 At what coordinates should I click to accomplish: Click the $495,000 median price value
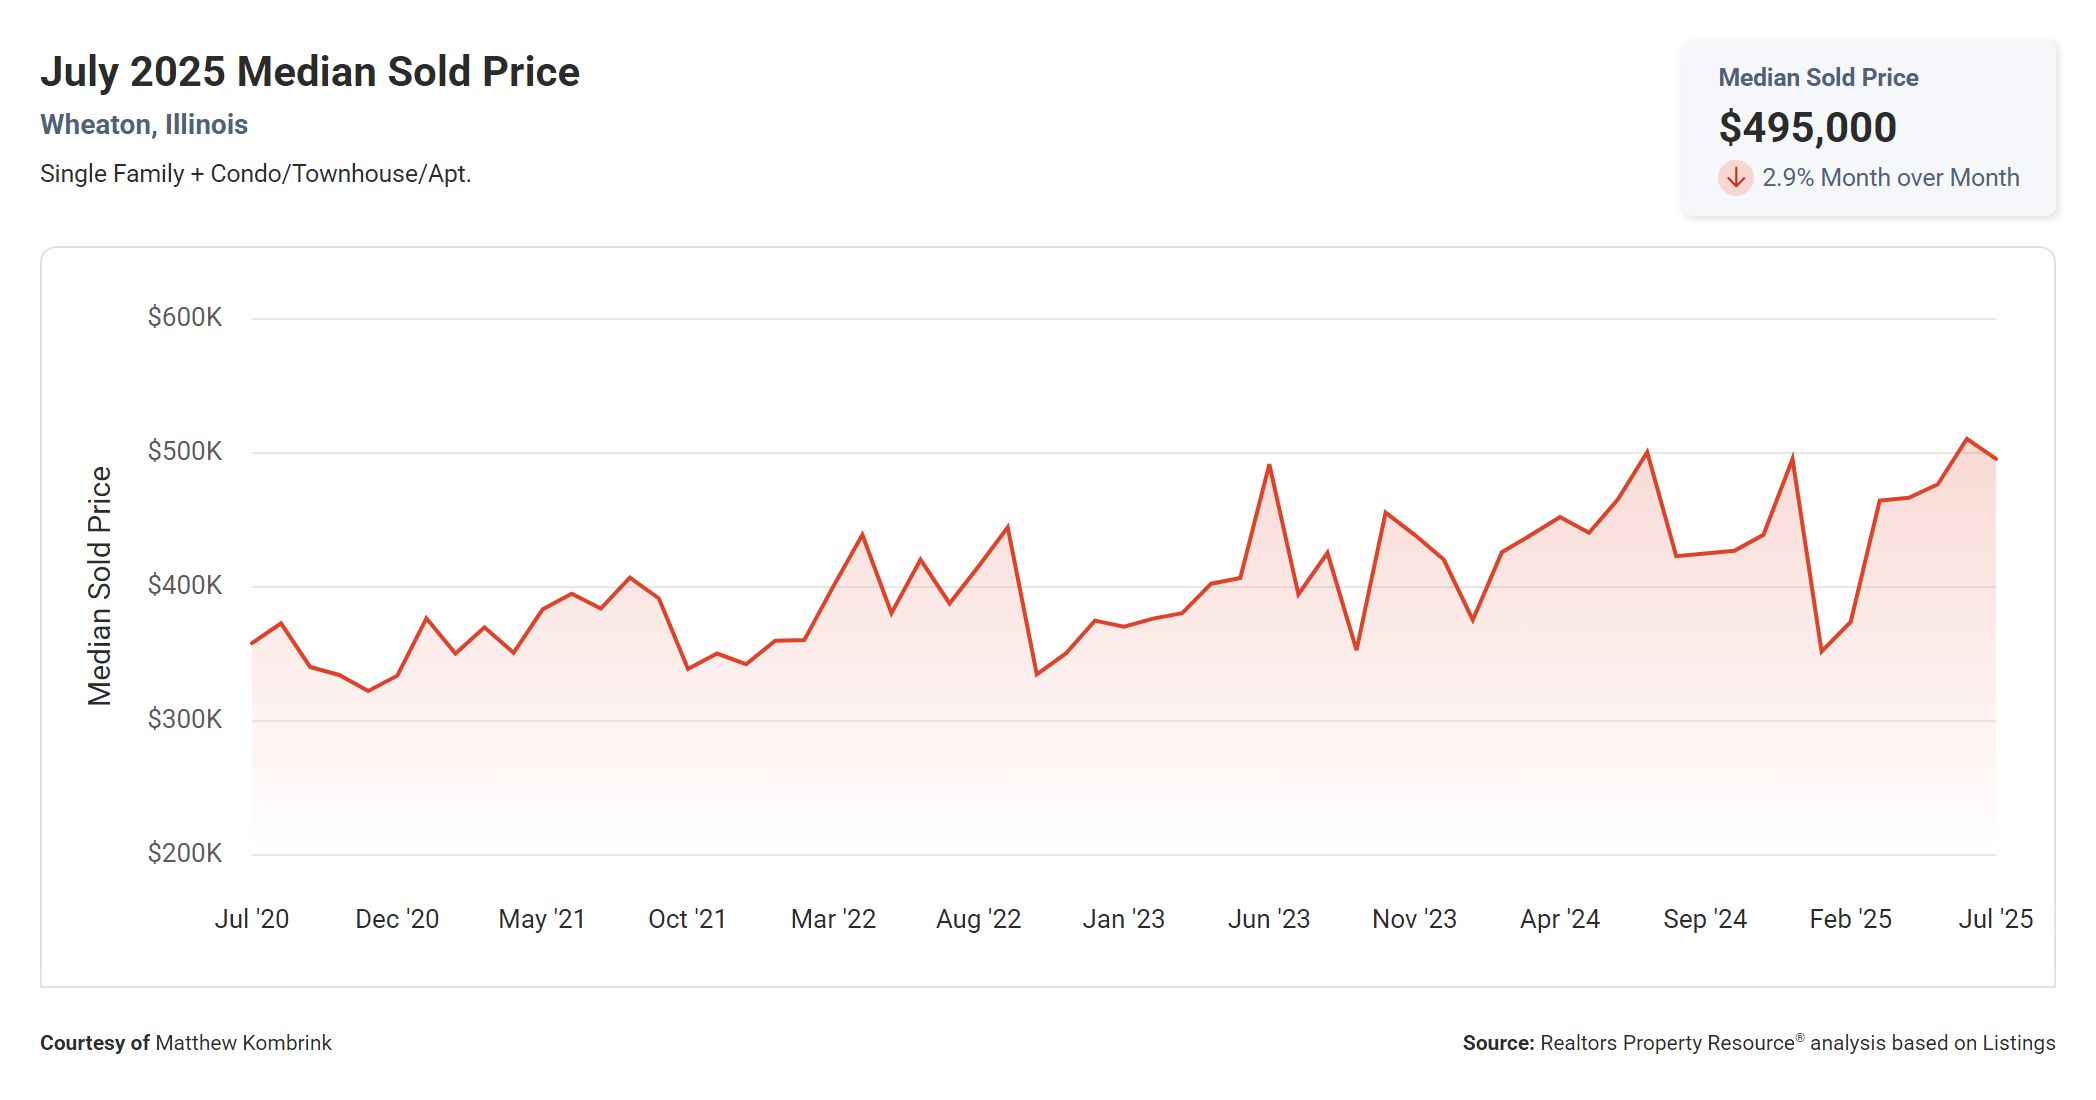1807,127
